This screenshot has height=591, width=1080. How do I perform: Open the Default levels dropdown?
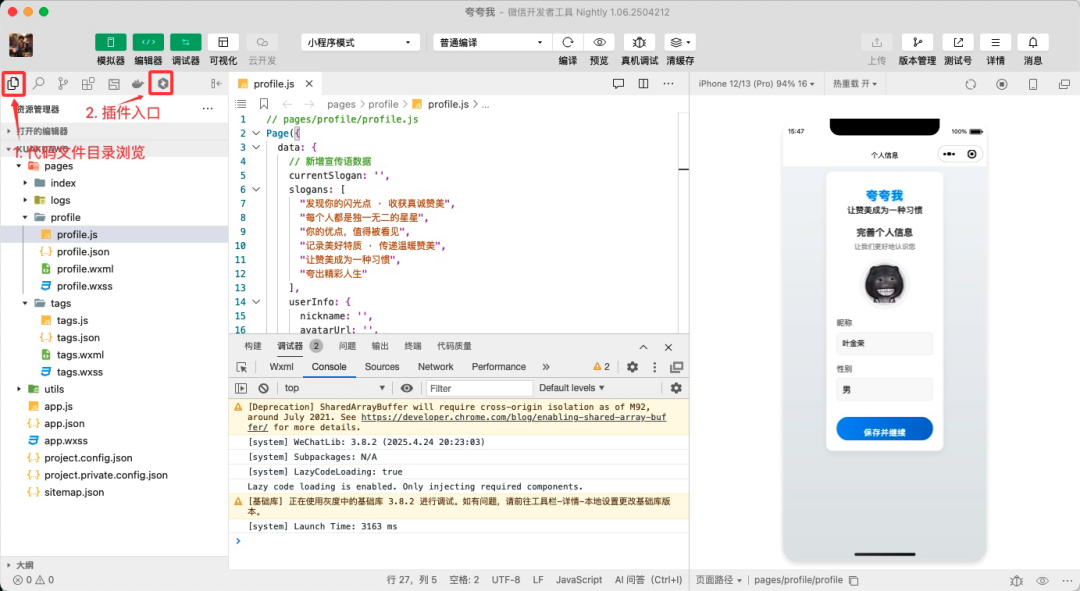[x=573, y=388]
